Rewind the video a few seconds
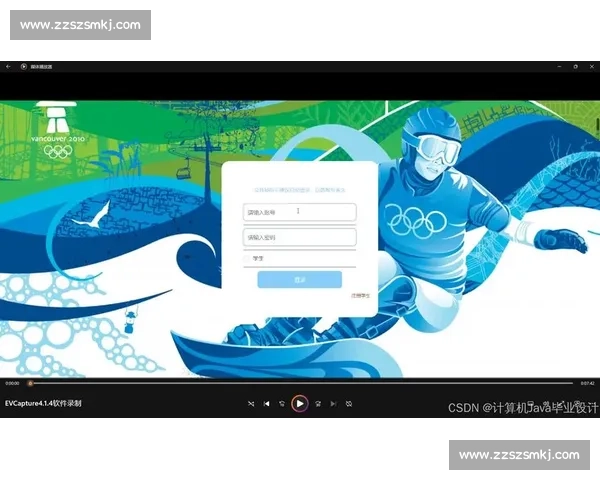Image resolution: width=600 pixels, height=480 pixels. pyautogui.click(x=282, y=404)
